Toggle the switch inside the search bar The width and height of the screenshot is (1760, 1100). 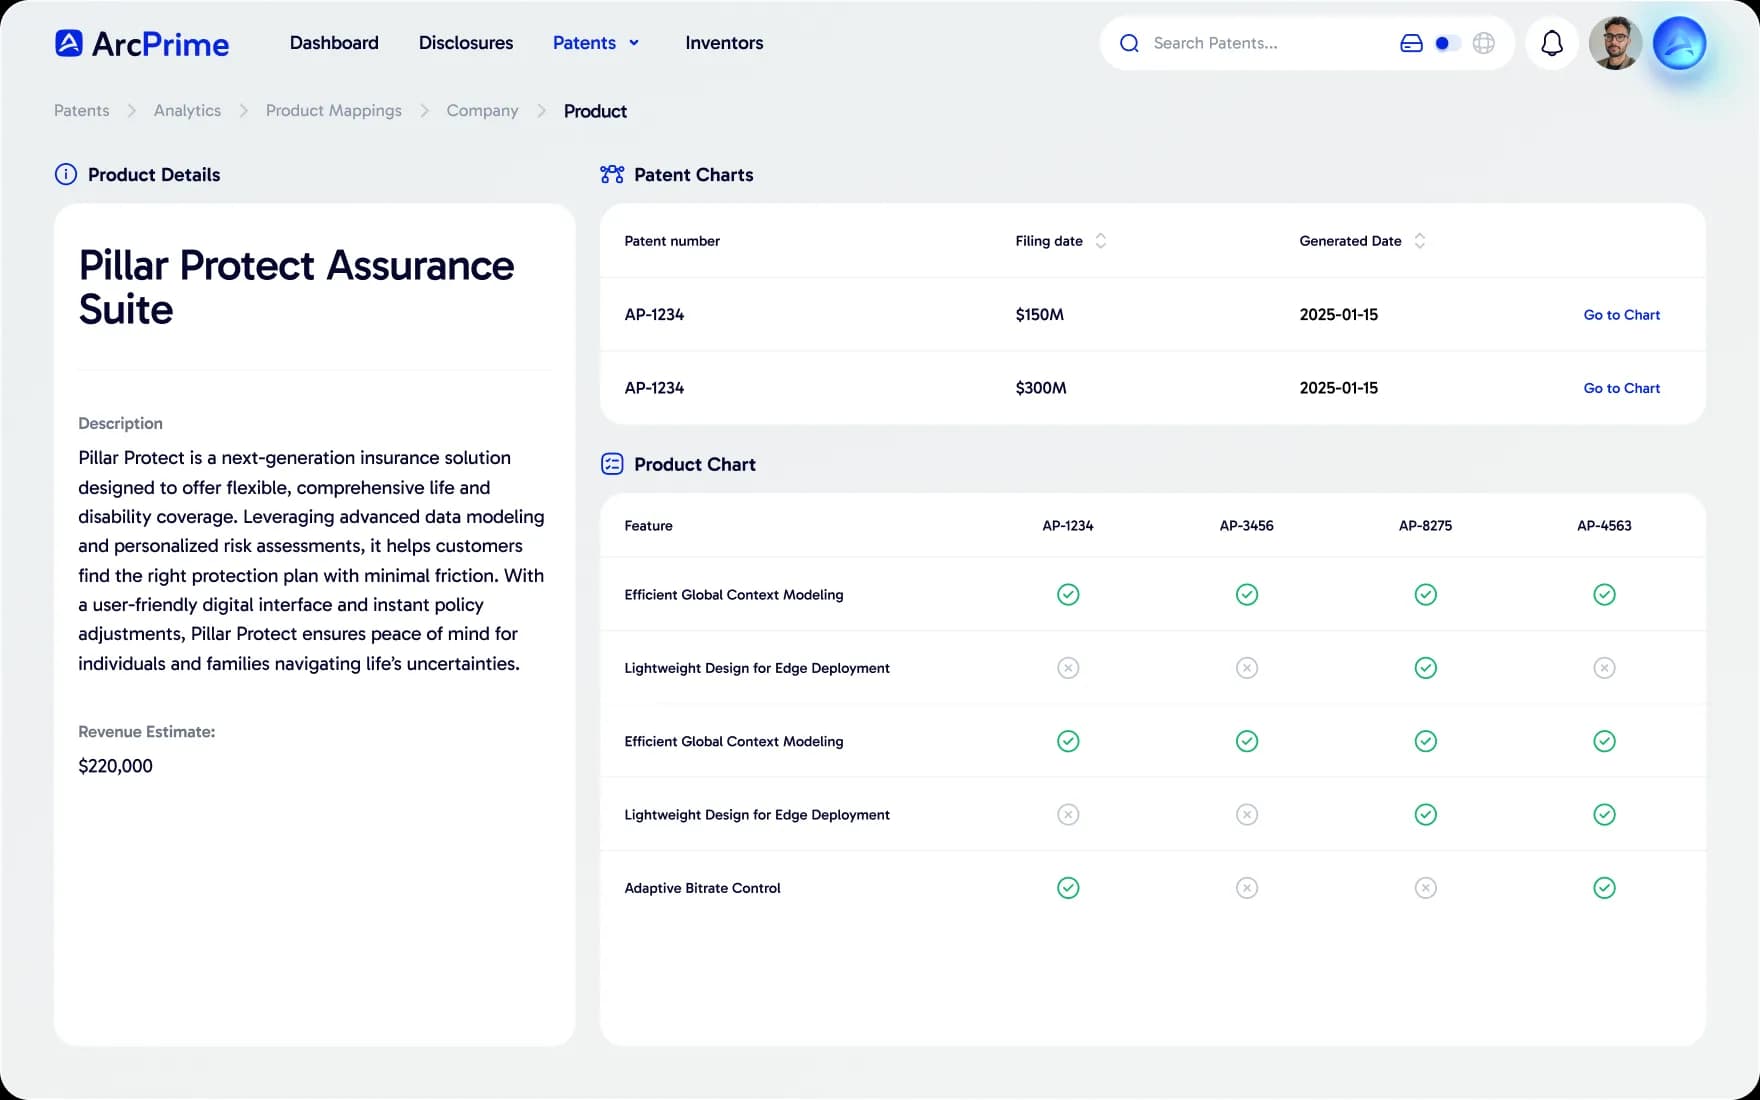[x=1447, y=43]
